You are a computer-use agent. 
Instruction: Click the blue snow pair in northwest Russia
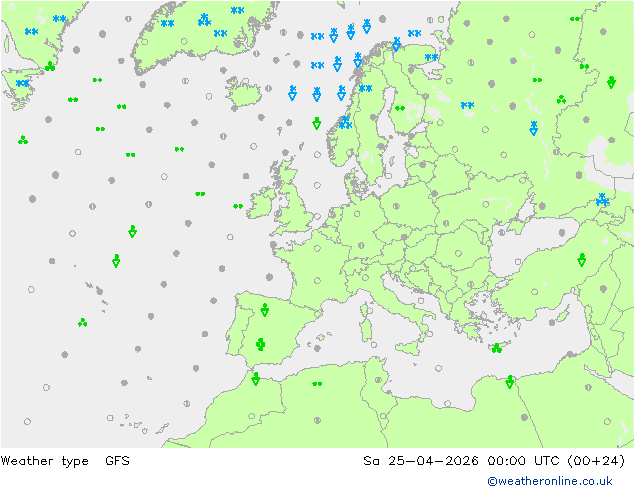click(467, 106)
